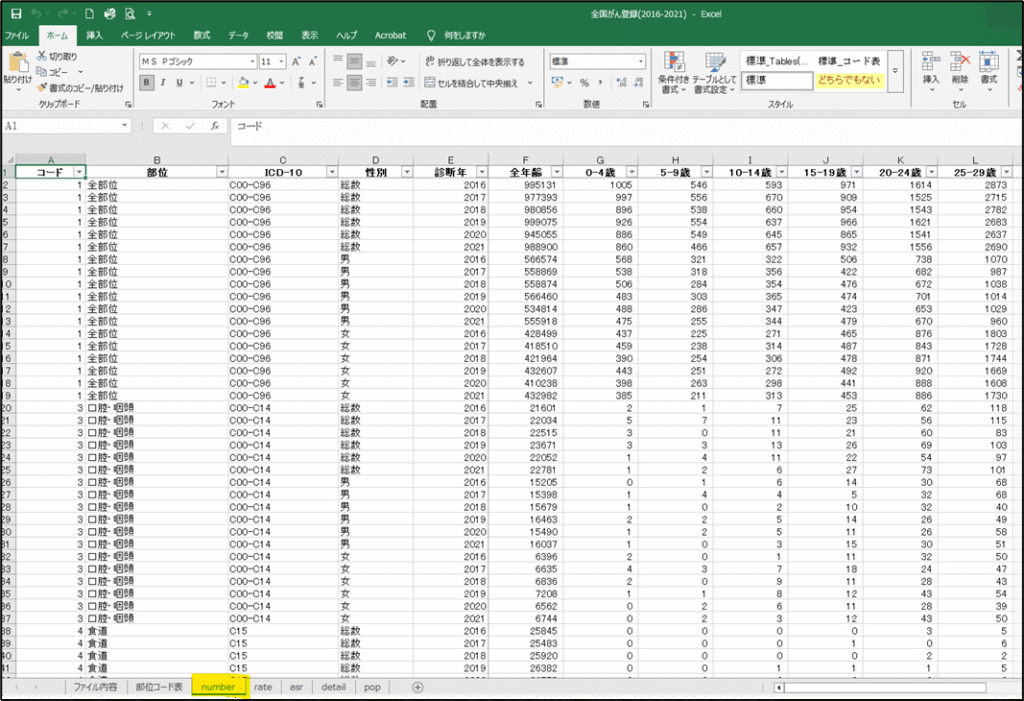
Task: Click Format as Table (テーブルとして書式設定)
Action: 714,68
